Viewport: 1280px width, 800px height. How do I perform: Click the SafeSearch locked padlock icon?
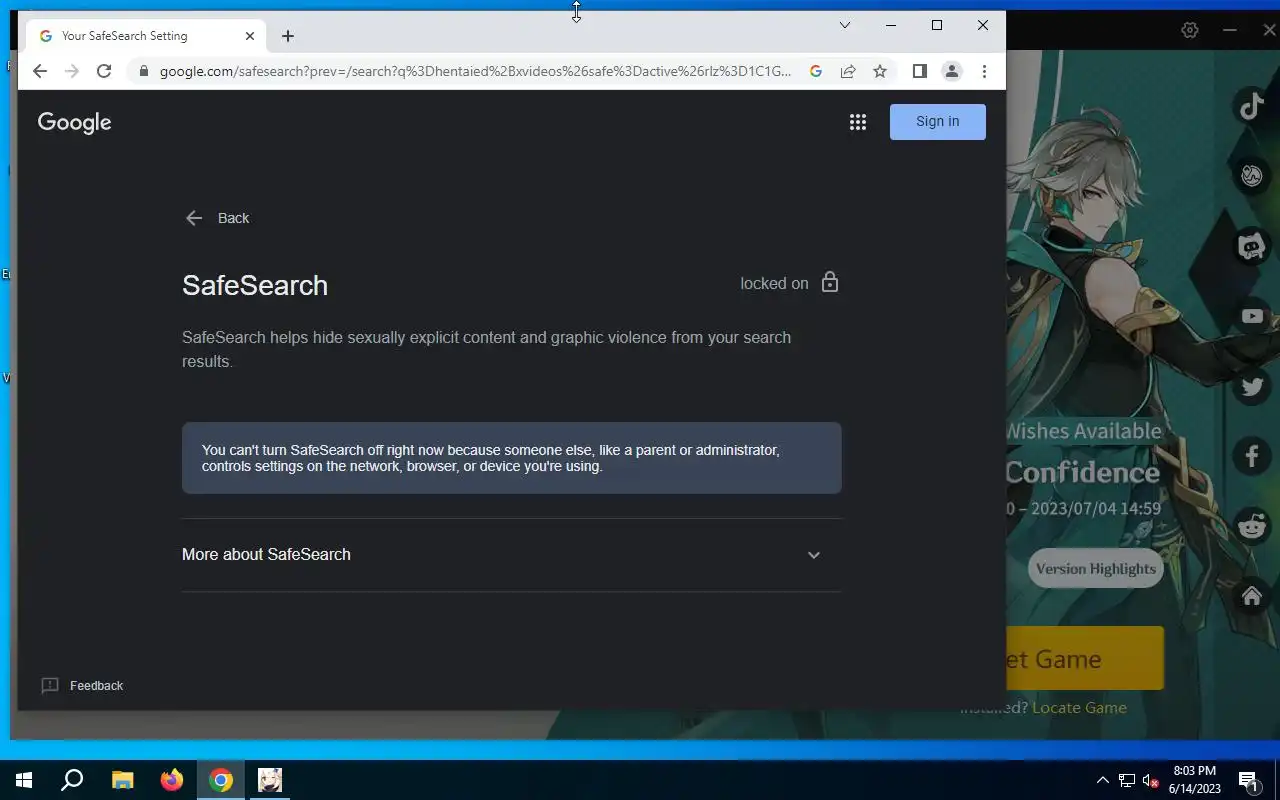(830, 282)
